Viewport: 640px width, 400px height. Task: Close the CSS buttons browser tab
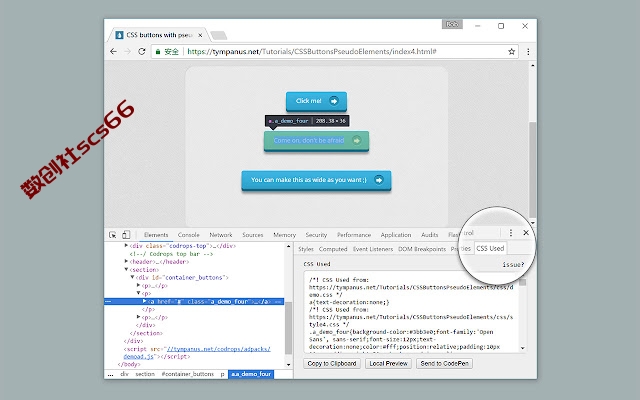tap(200, 35)
